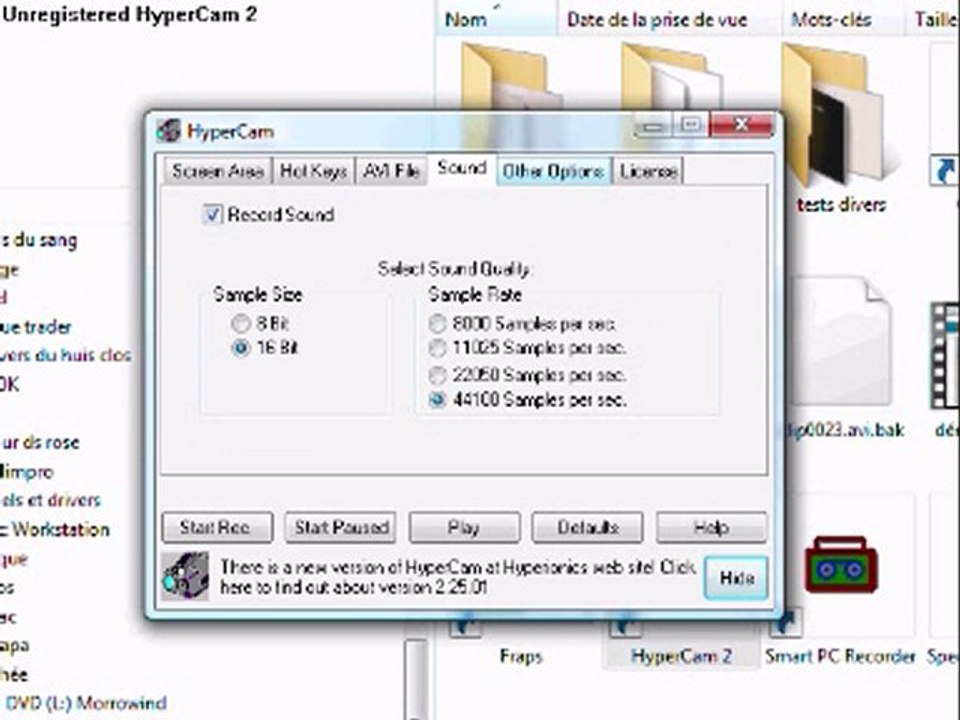Select the Workstation sidebar item
The height and width of the screenshot is (720, 960).
point(55,529)
